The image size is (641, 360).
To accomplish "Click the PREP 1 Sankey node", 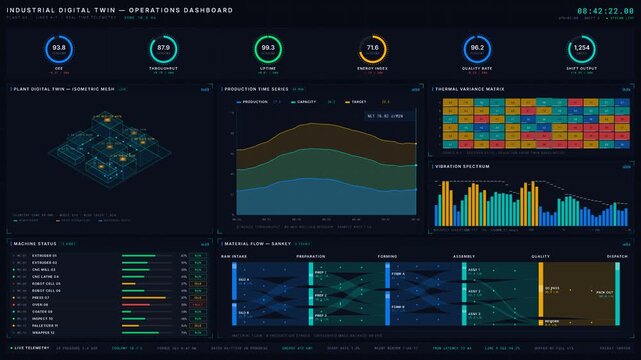I will (x=311, y=274).
